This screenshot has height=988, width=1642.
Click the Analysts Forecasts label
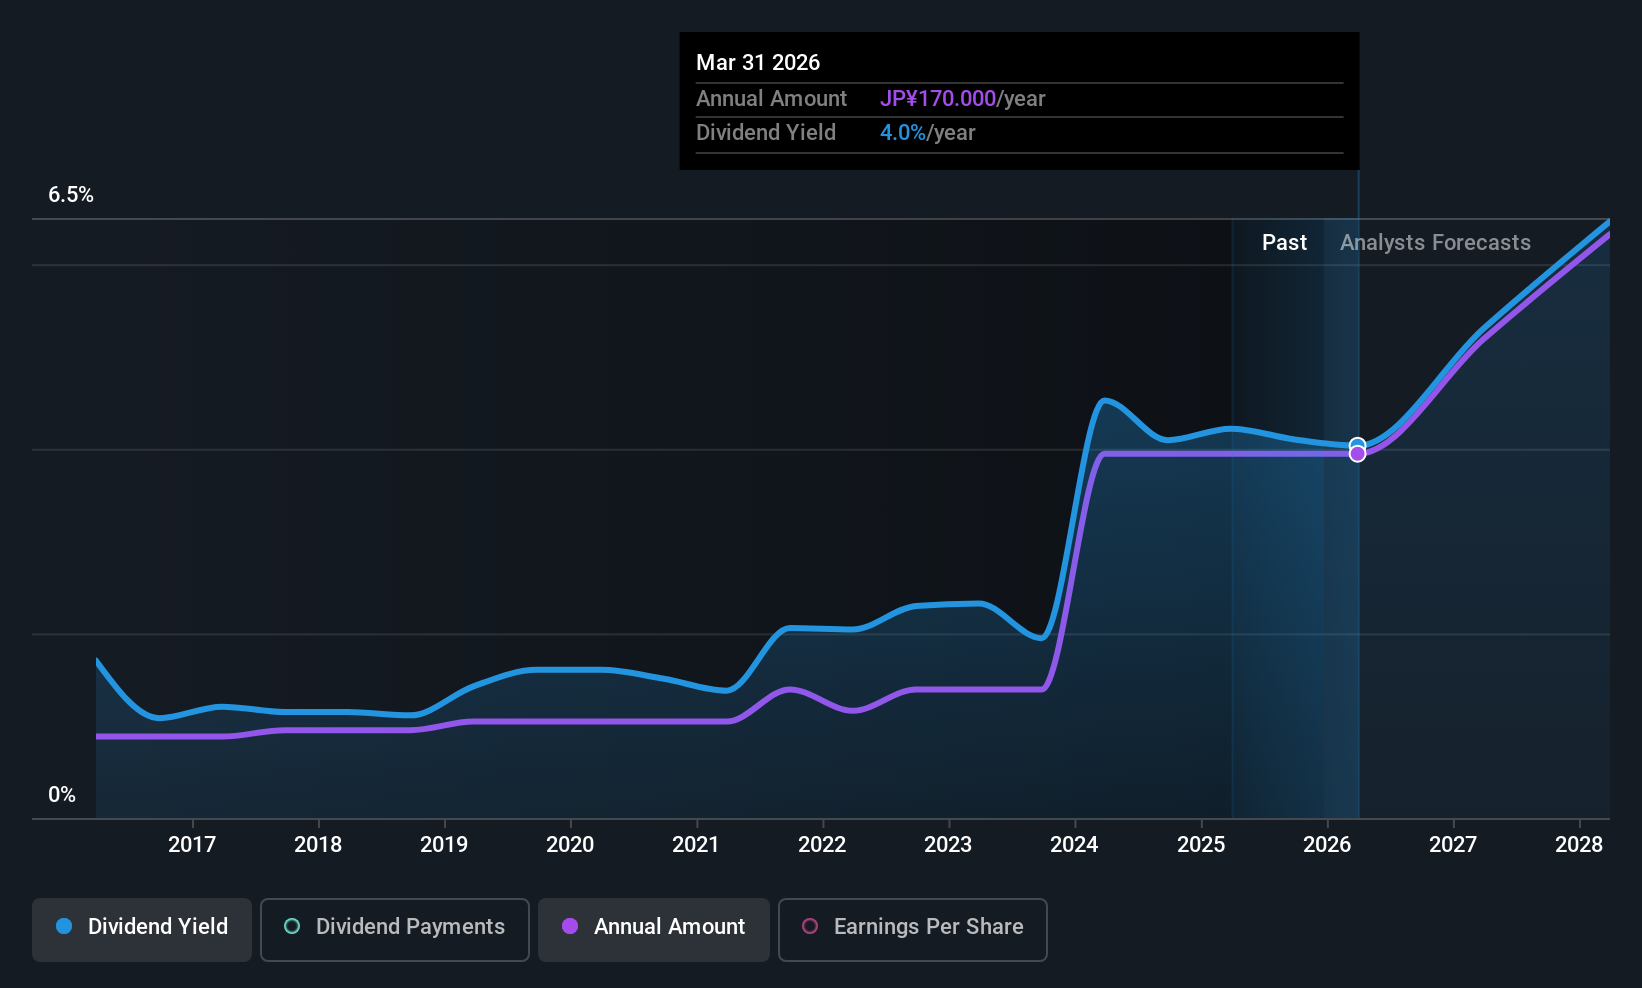click(x=1435, y=243)
